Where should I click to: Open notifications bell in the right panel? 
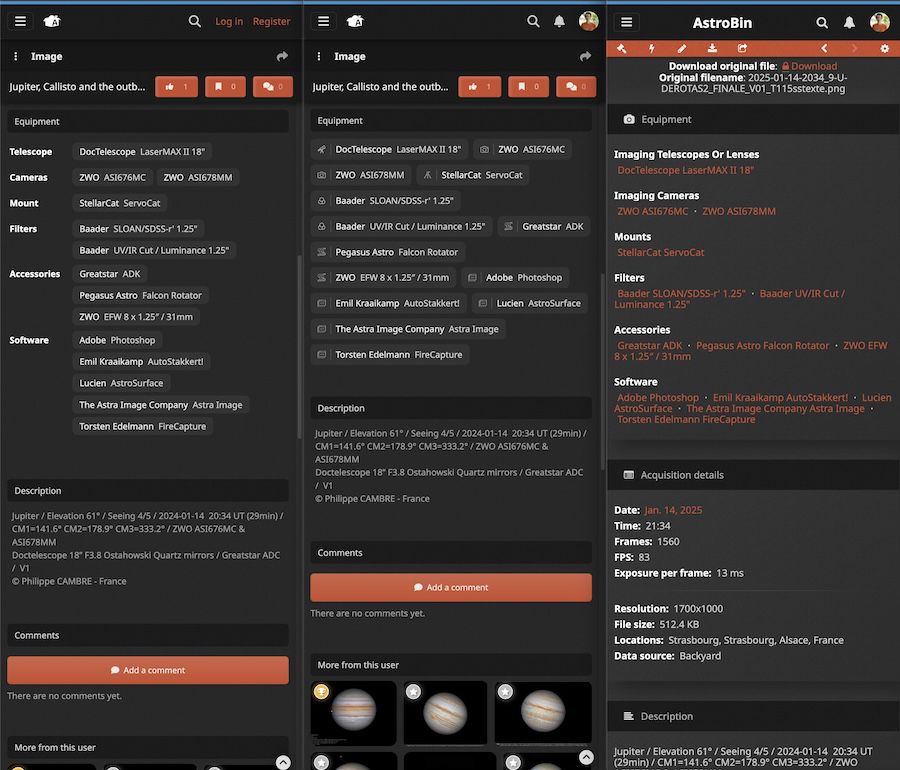(x=849, y=22)
